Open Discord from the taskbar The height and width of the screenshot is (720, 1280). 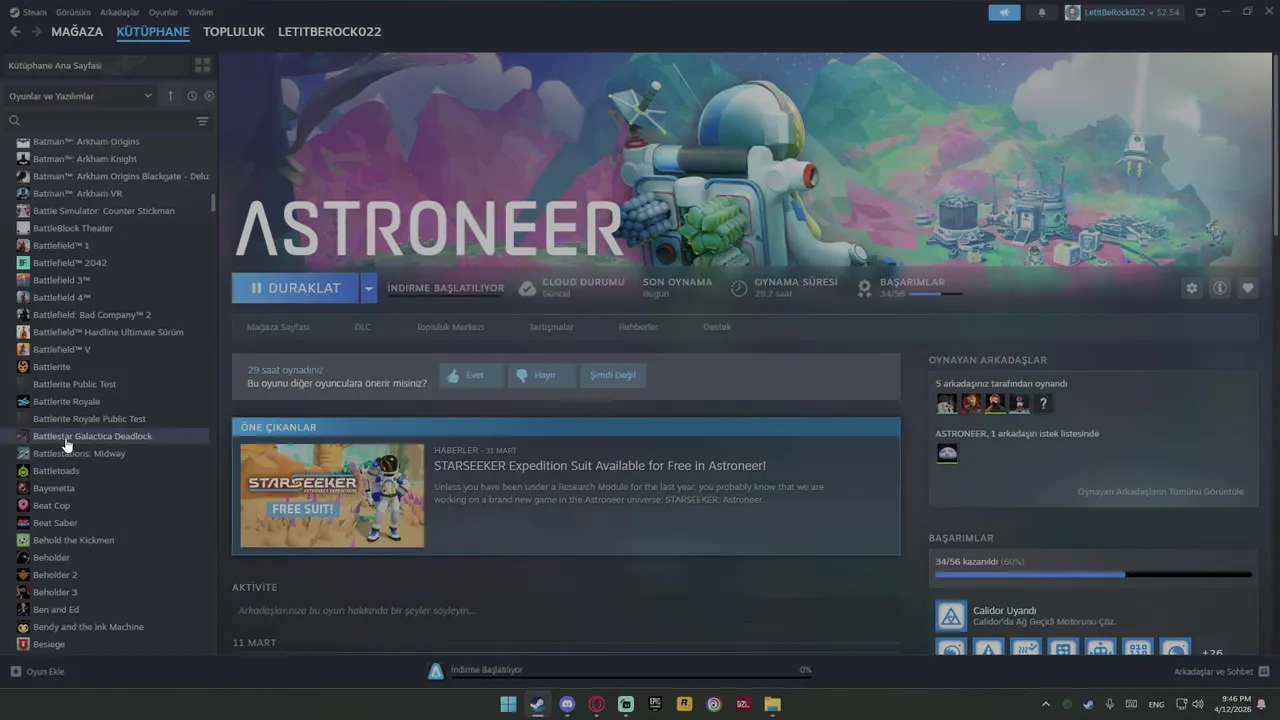[567, 704]
